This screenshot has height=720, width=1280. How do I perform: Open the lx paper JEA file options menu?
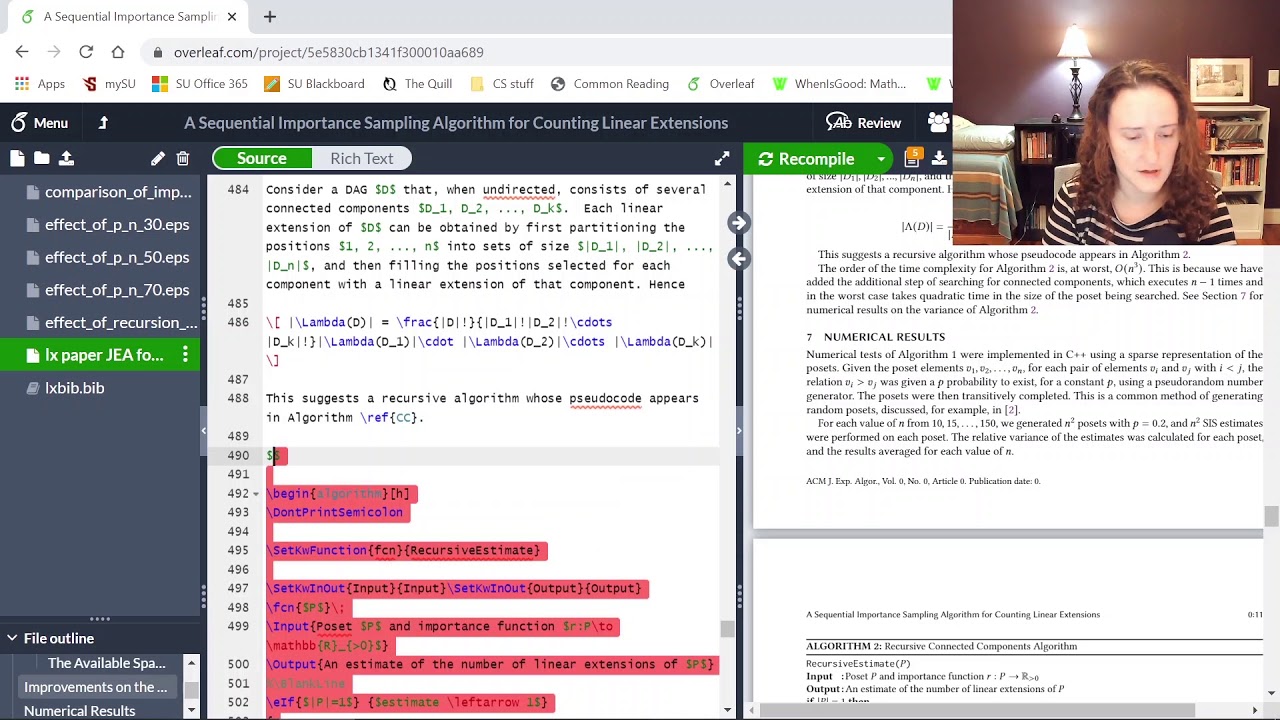point(185,355)
